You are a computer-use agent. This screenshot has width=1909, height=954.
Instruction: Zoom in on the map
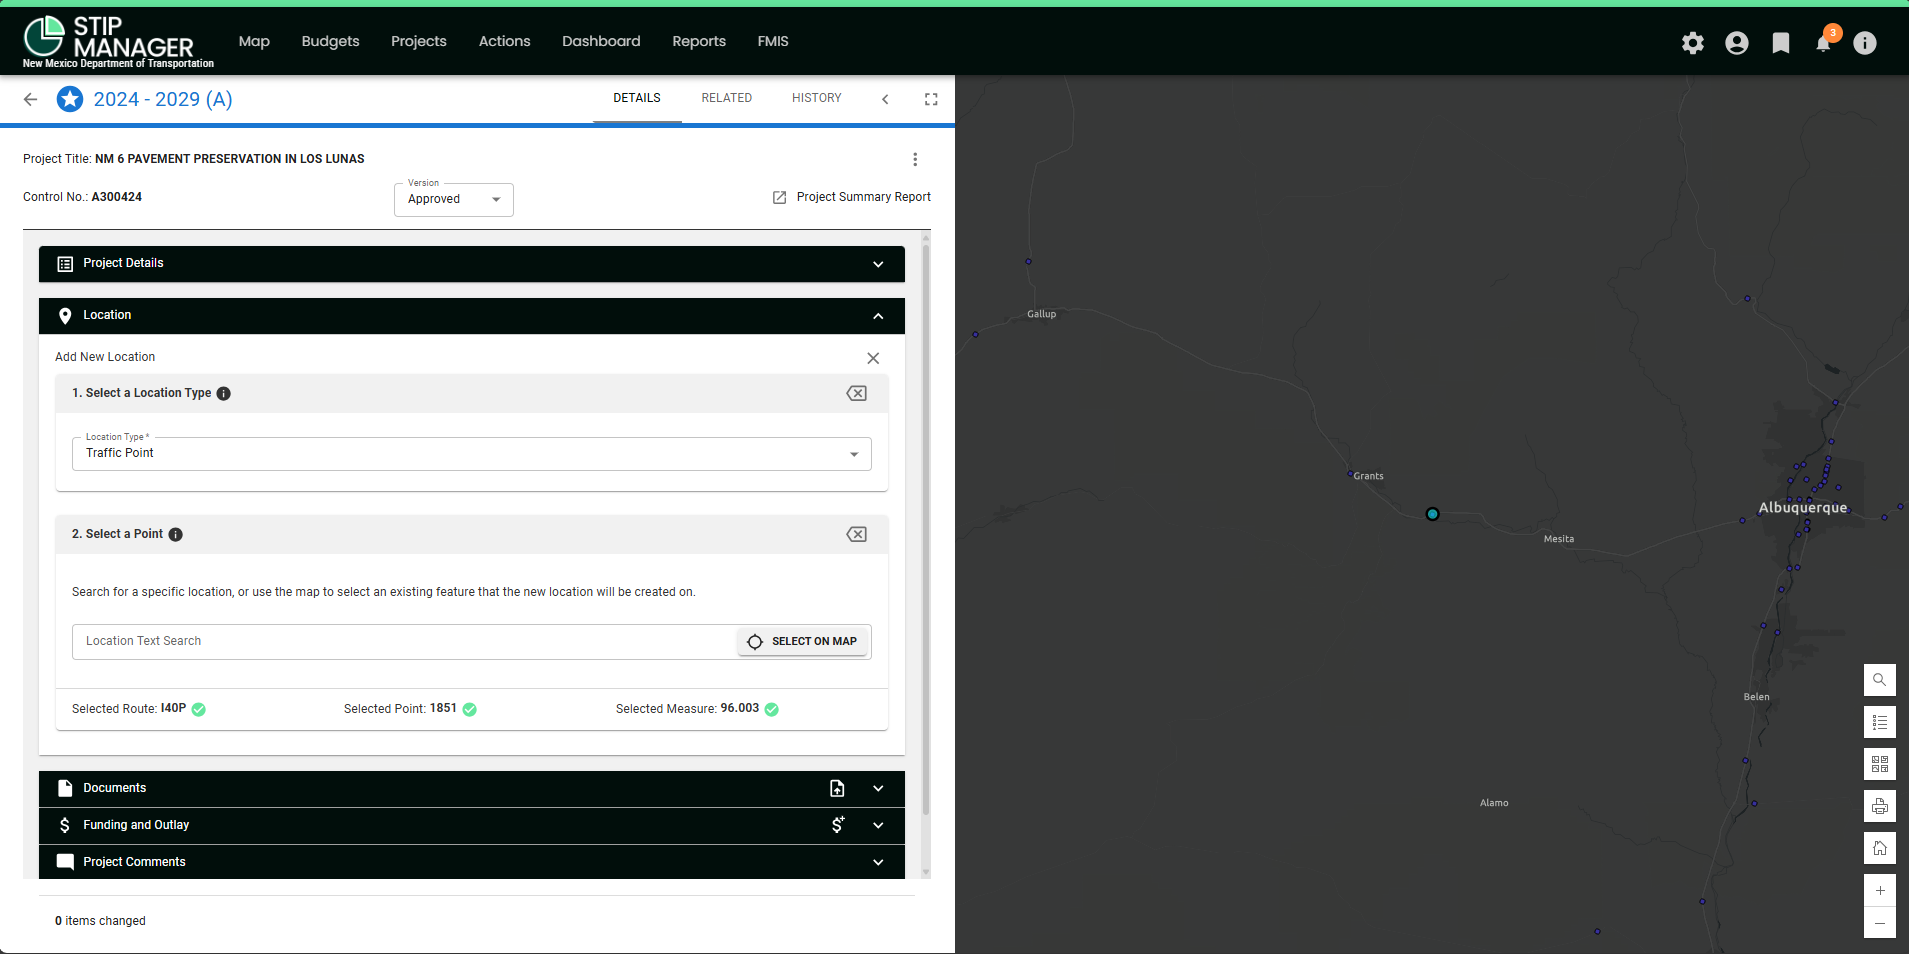tap(1880, 890)
